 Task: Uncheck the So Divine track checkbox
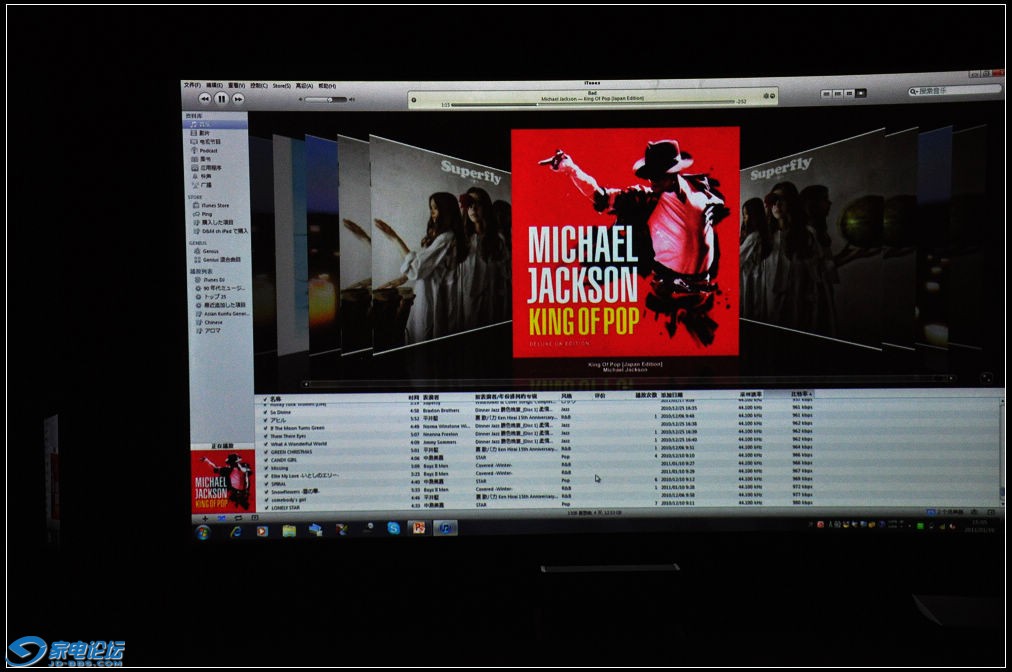point(265,412)
